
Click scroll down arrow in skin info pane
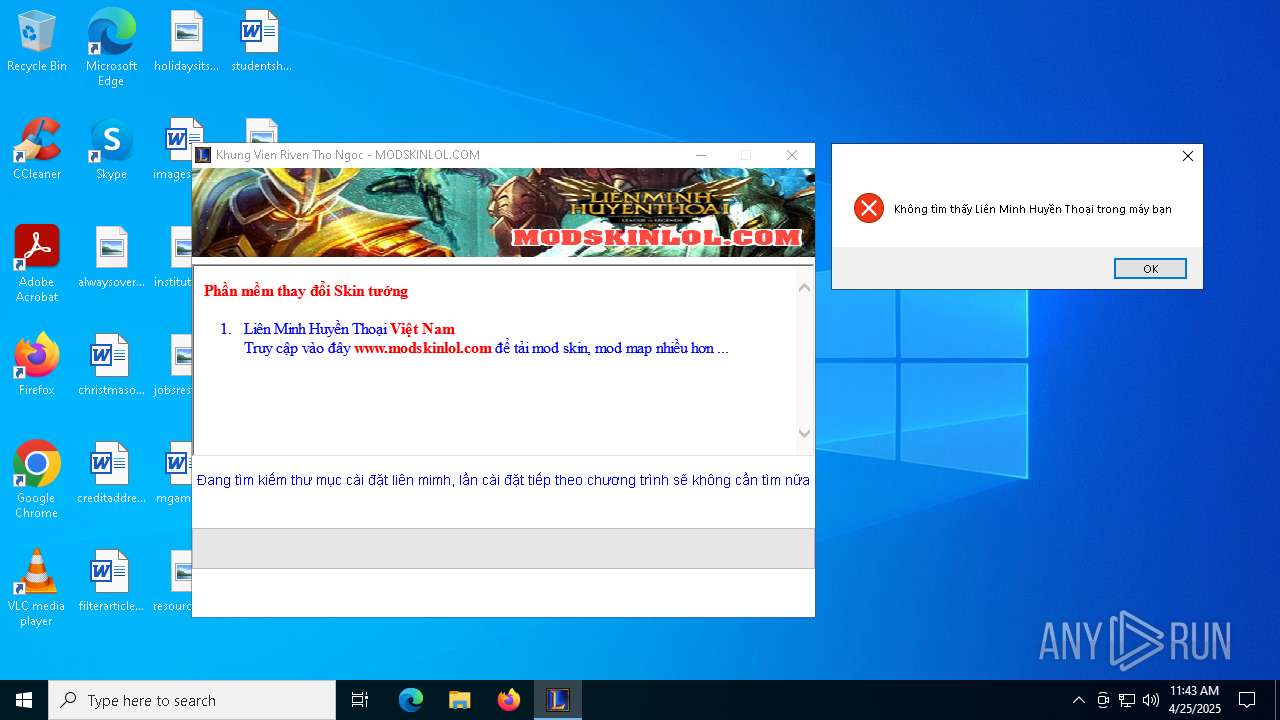804,433
